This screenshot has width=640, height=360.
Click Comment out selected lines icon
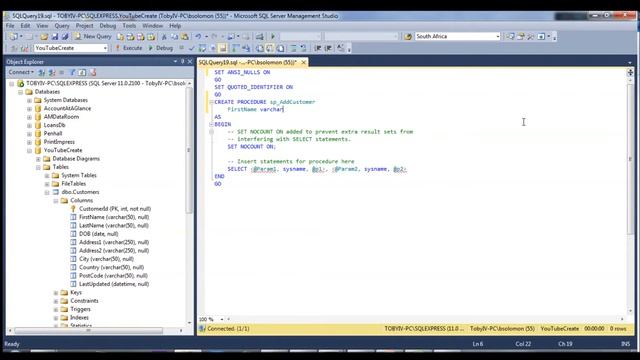[x=293, y=48]
